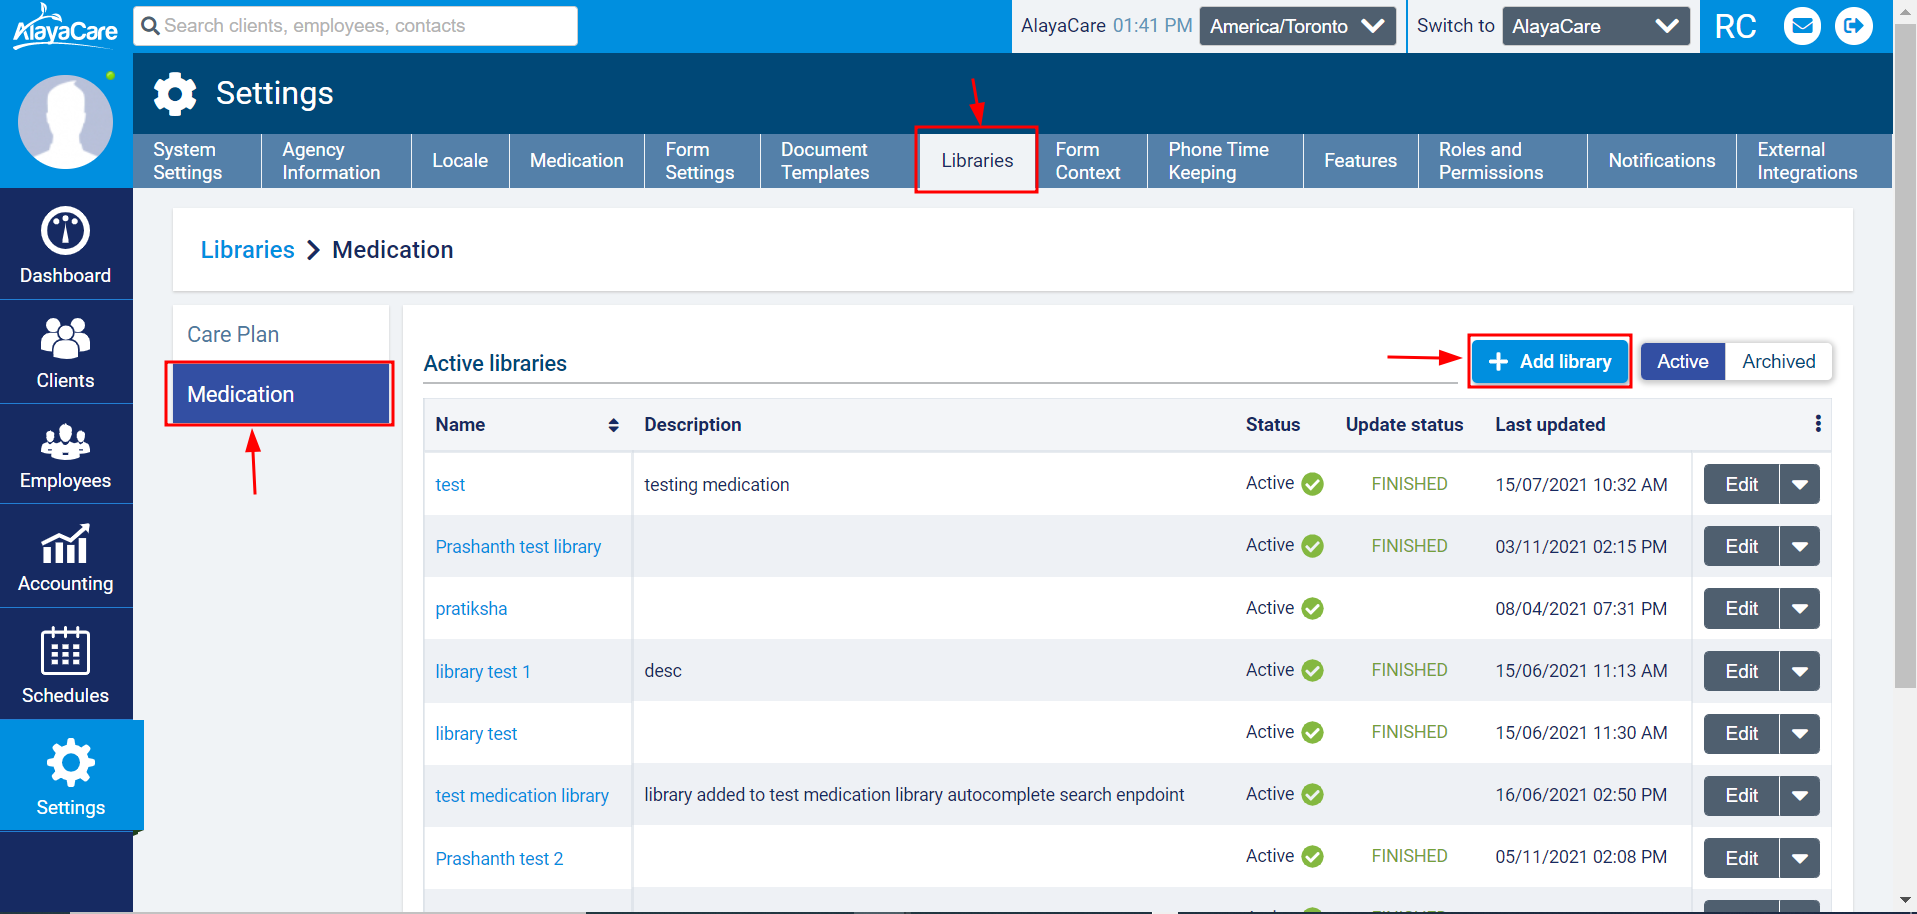Sort libraries by Name column
Screen dimensions: 1917x914
click(x=613, y=425)
